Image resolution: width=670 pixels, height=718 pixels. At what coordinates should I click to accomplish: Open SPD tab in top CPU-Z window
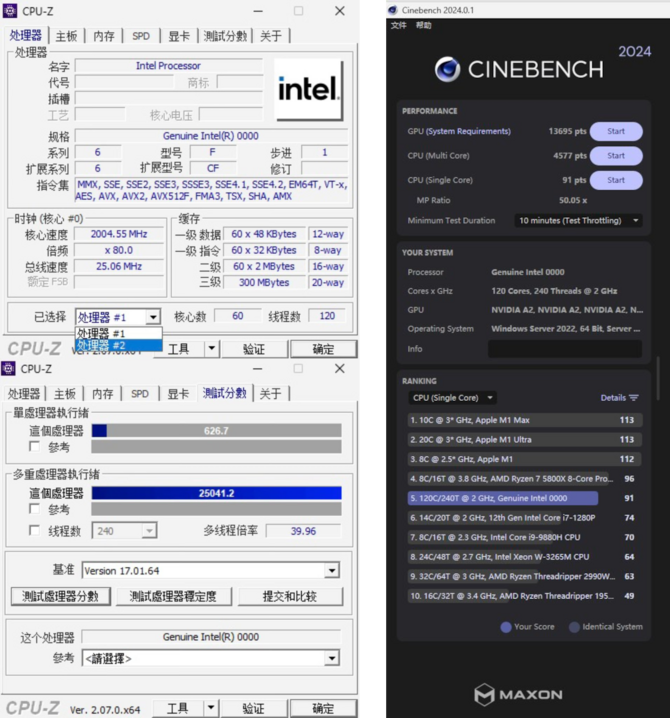pyautogui.click(x=141, y=36)
